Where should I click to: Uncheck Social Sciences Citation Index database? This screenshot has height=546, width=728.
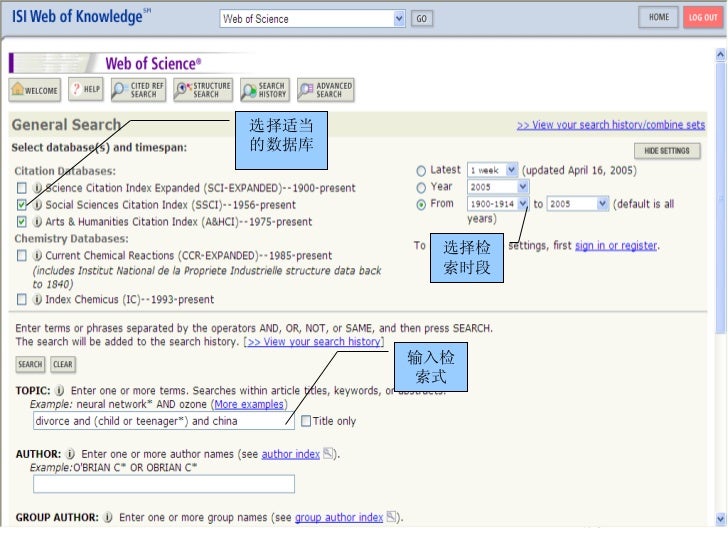coord(21,205)
